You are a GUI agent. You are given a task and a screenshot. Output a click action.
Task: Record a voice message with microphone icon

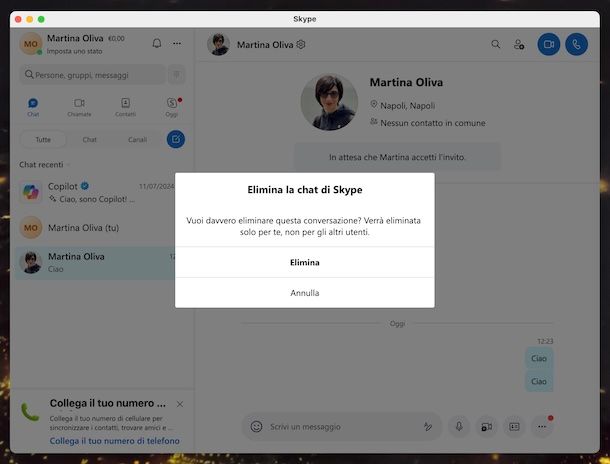click(459, 427)
